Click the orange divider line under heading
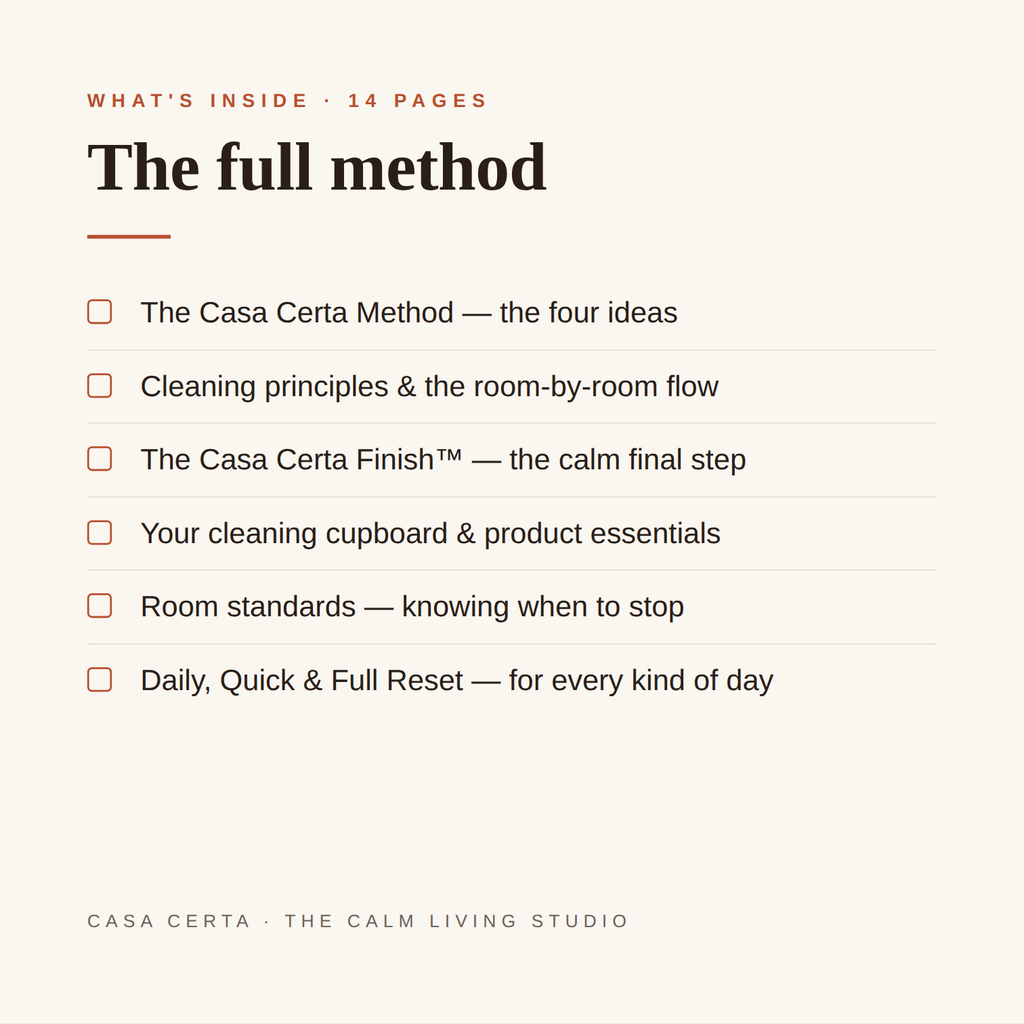Viewport: 1024px width, 1024px height. (x=129, y=236)
